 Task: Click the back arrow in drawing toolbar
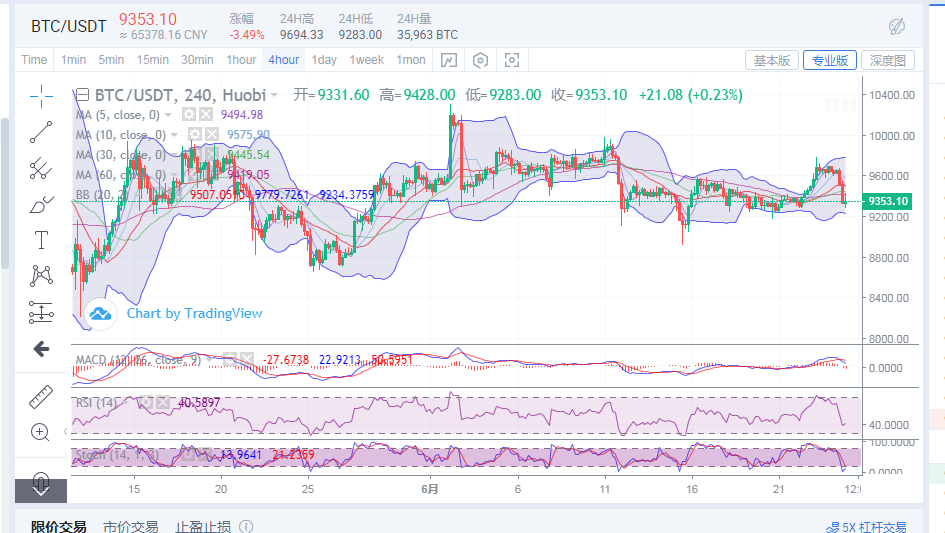[41, 348]
